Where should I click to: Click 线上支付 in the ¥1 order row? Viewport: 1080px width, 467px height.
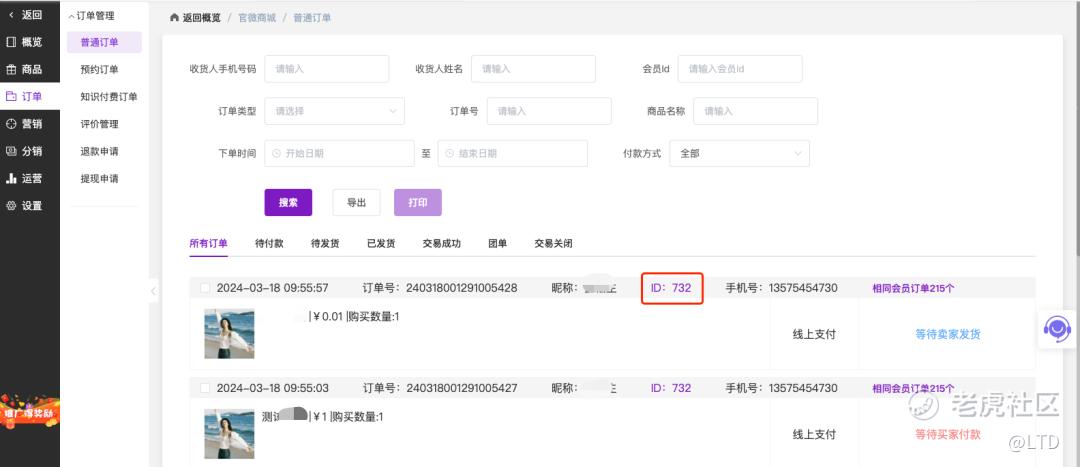click(x=814, y=435)
